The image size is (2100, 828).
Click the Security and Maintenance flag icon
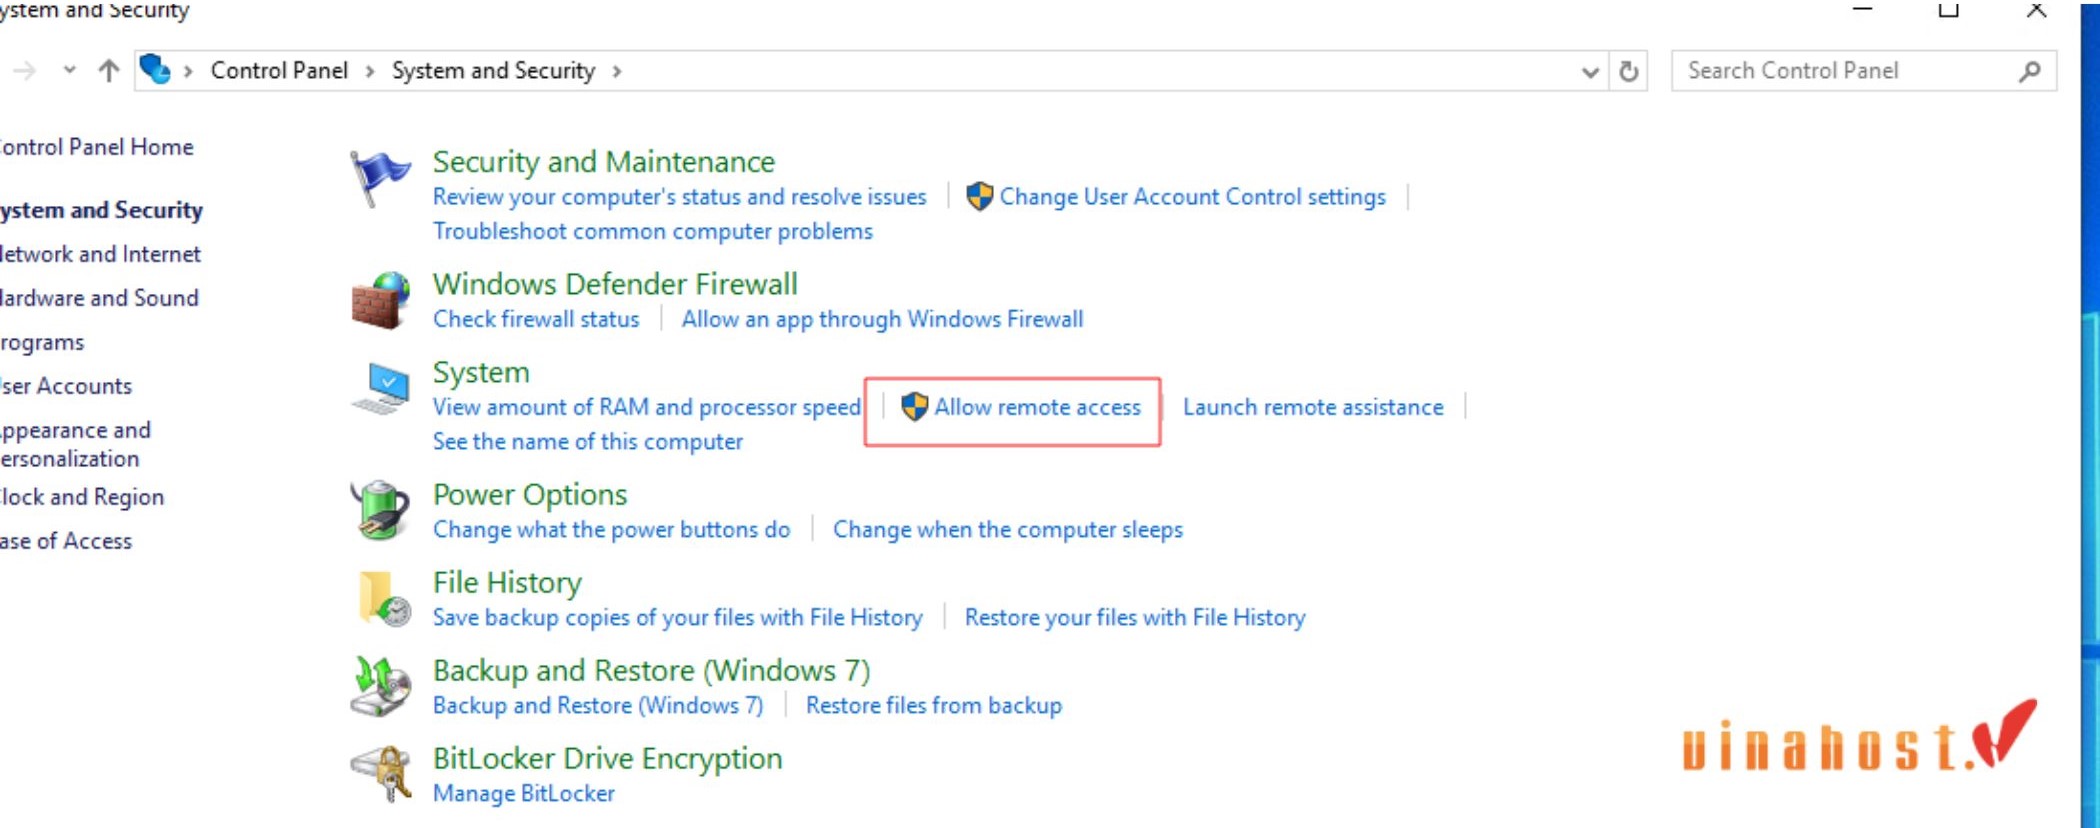click(380, 178)
